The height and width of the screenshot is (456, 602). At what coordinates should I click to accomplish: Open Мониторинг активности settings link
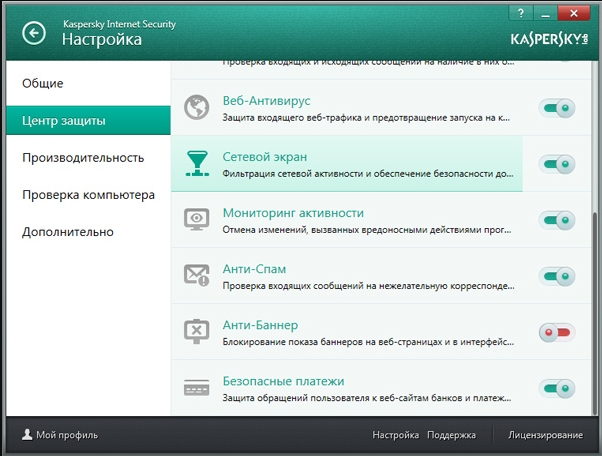tap(293, 213)
